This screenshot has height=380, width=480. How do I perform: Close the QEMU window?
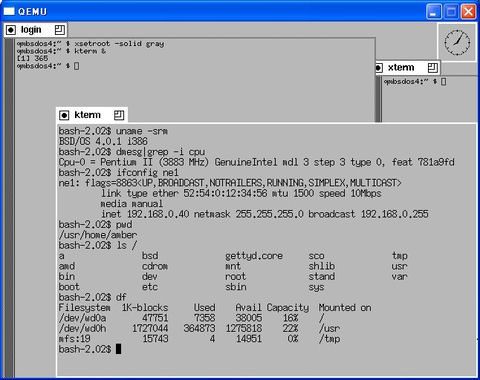click(x=469, y=12)
